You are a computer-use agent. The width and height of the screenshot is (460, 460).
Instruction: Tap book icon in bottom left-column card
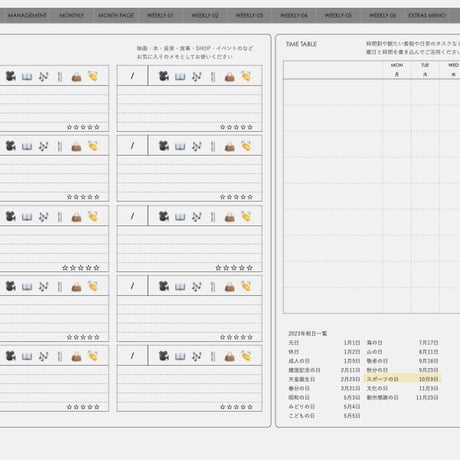(27, 357)
